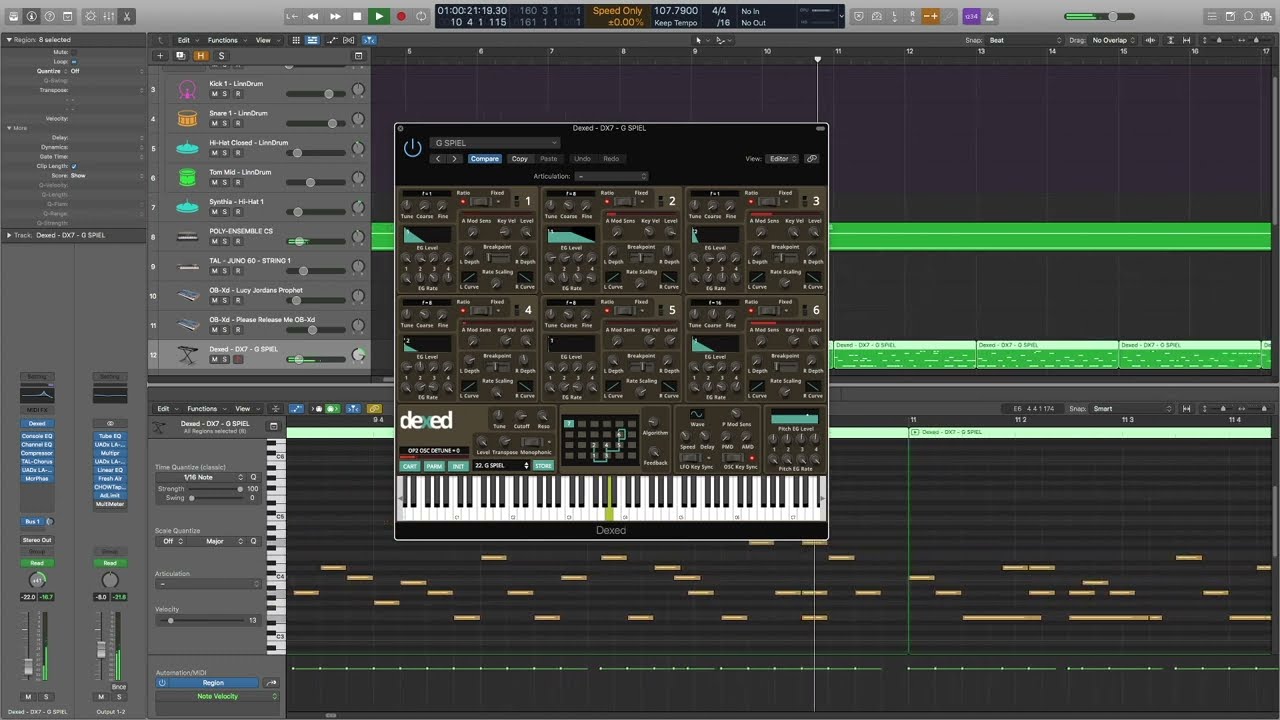Viewport: 1280px width, 720px height.
Task: Expand the Track Dexed inspector section
Action: click(10, 235)
